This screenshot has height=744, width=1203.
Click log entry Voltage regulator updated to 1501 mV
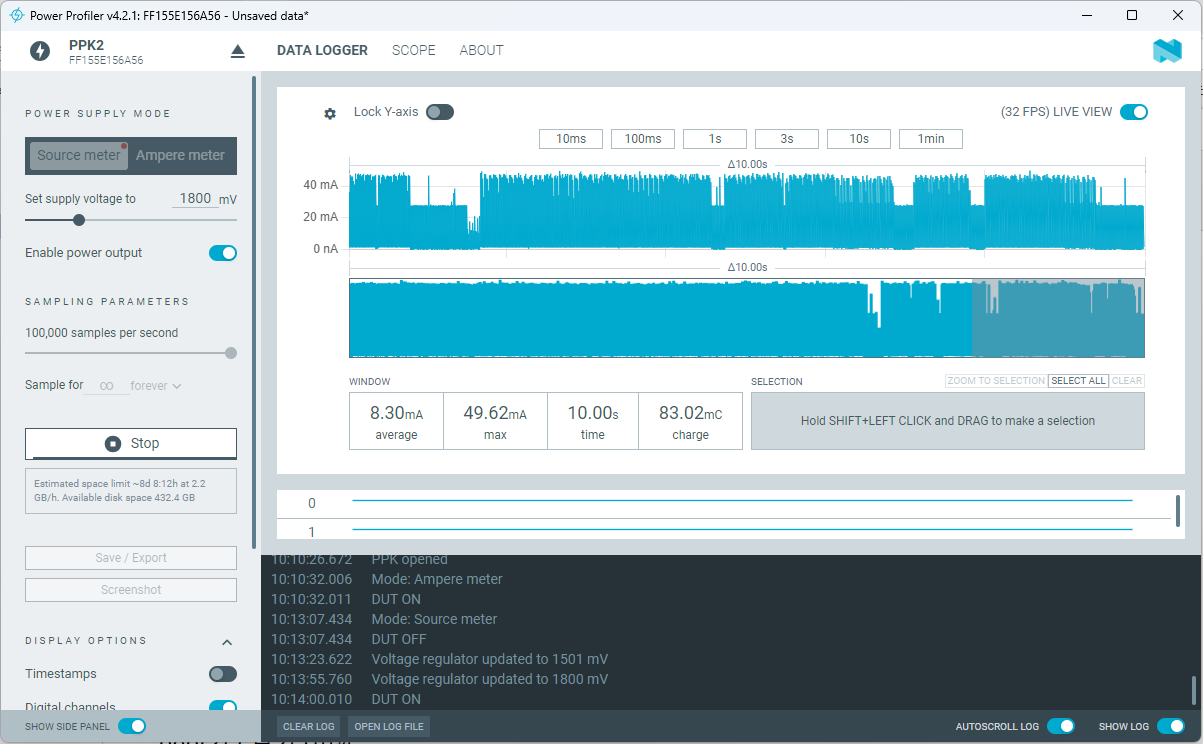490,659
